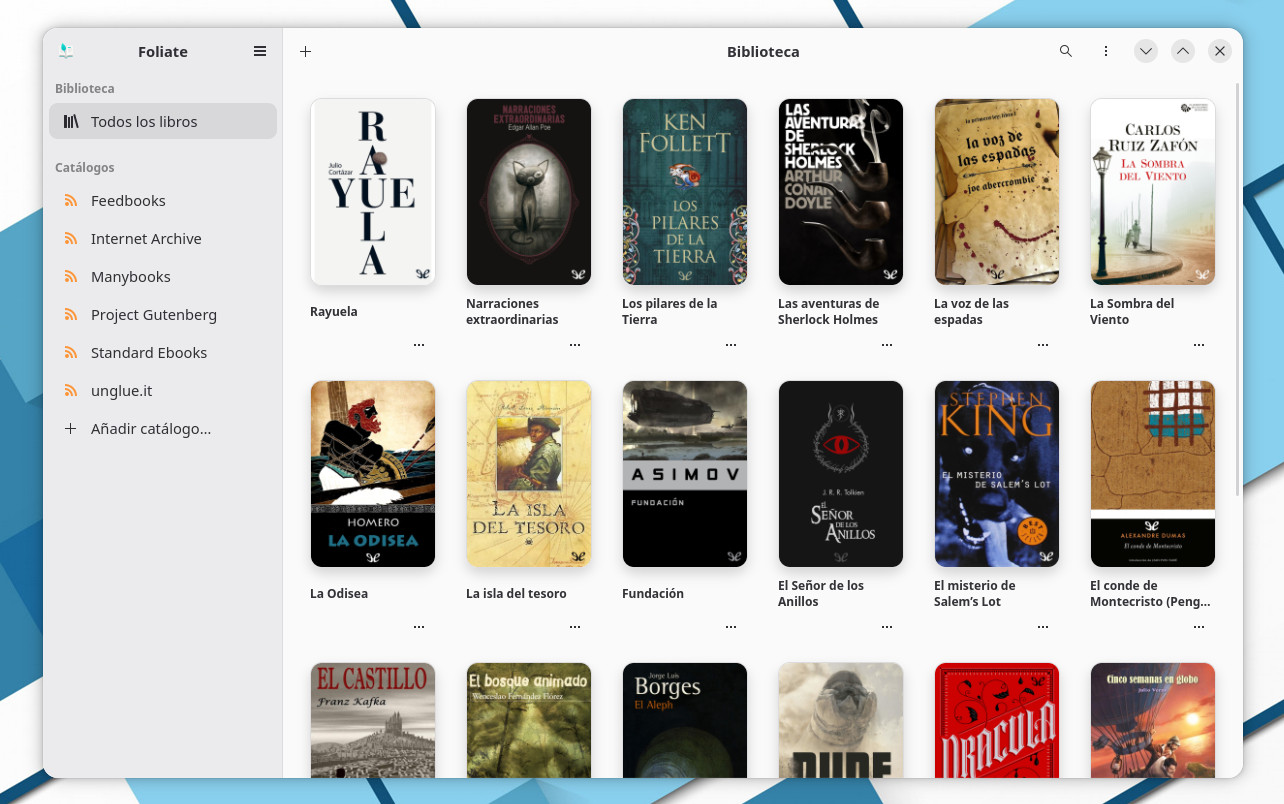The width and height of the screenshot is (1284, 804).
Task: Select Todos los libros in sidebar
Action: click(163, 121)
